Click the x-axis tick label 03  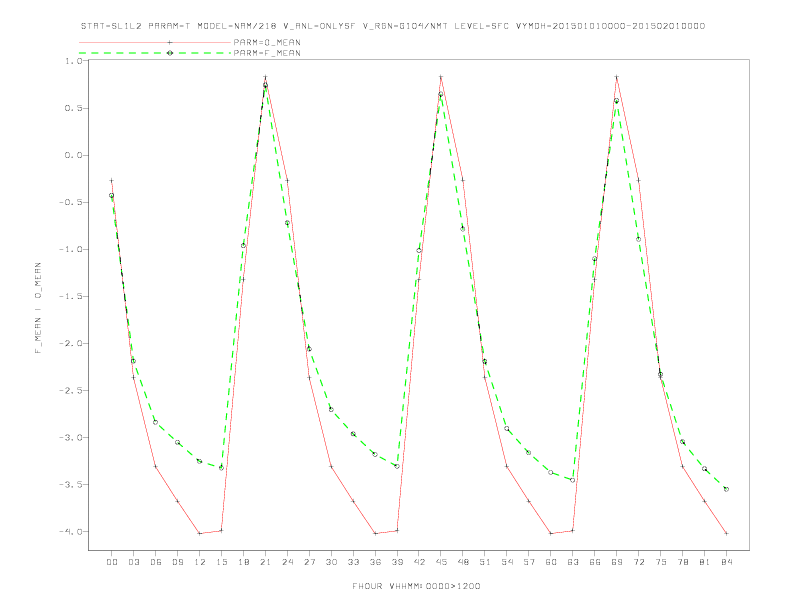(x=133, y=562)
